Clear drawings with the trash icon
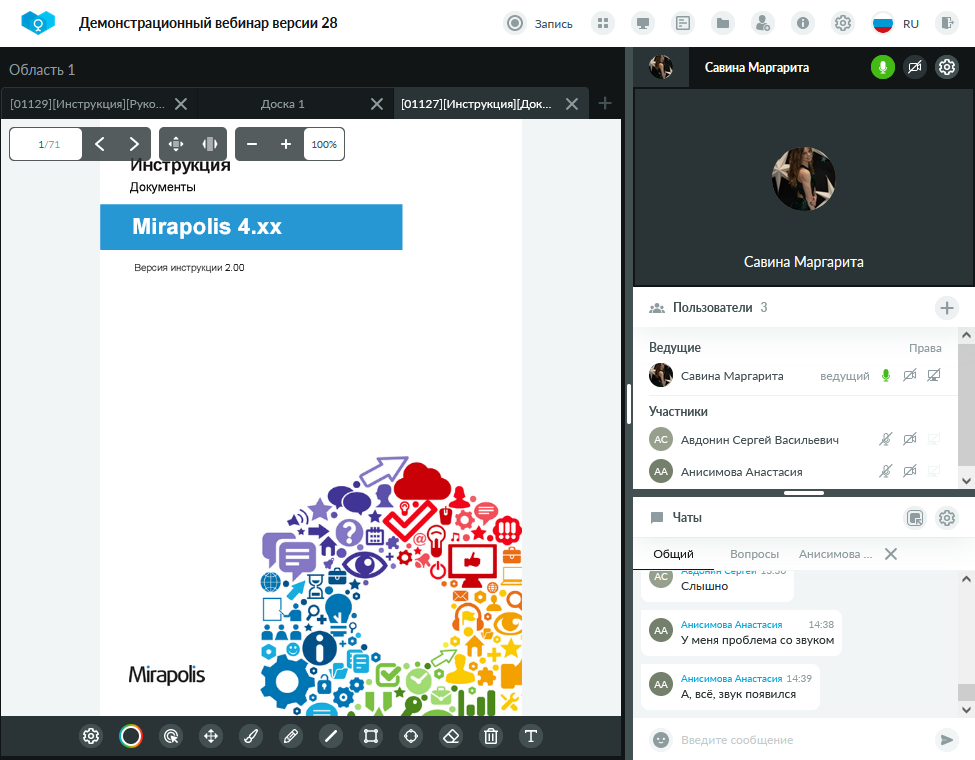Image resolution: width=975 pixels, height=760 pixels. pos(491,736)
